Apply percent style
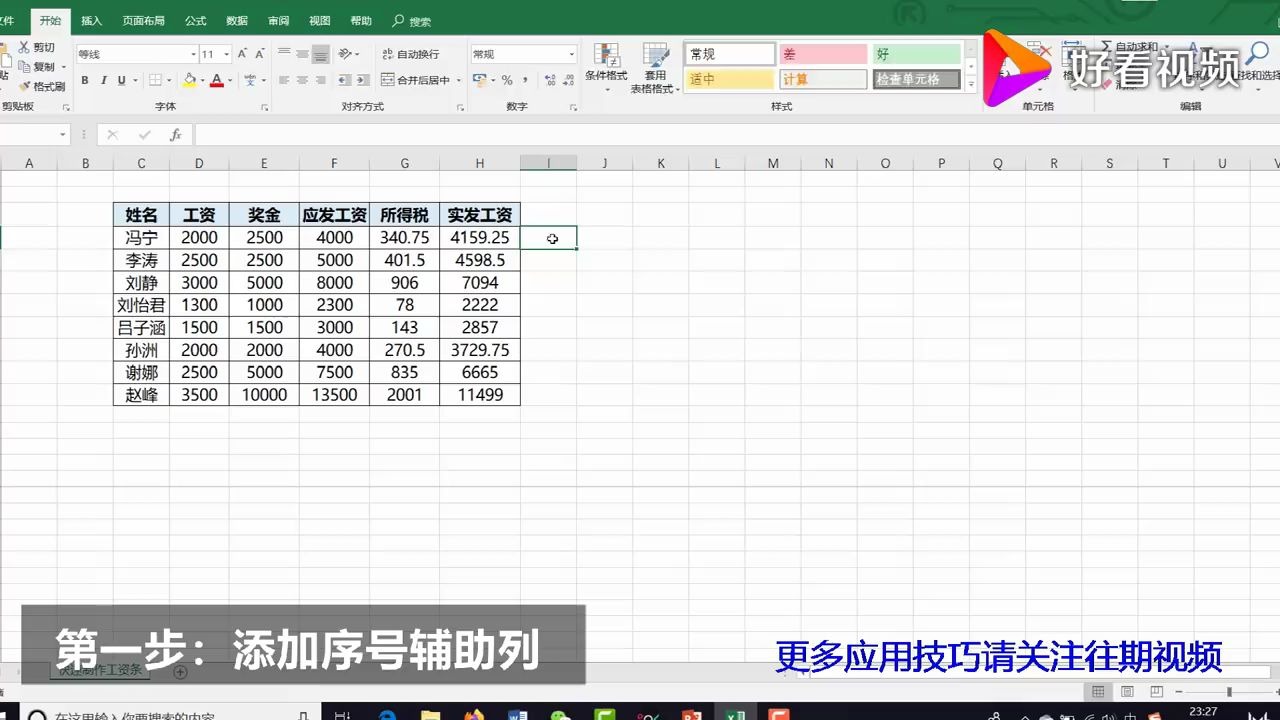The image size is (1280, 720). click(x=506, y=80)
